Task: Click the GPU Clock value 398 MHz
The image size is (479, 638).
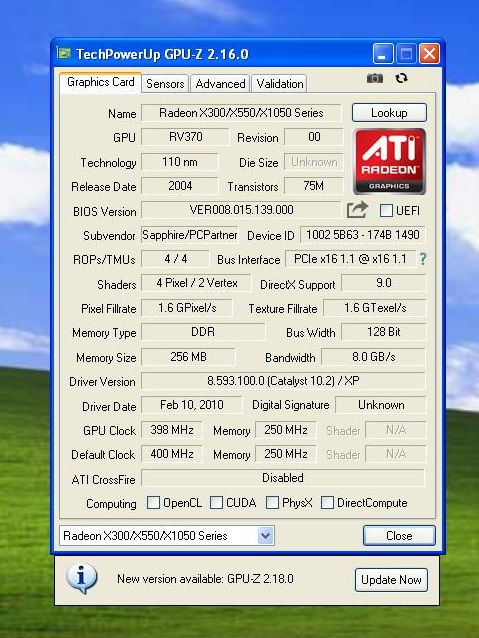Action: [171, 430]
